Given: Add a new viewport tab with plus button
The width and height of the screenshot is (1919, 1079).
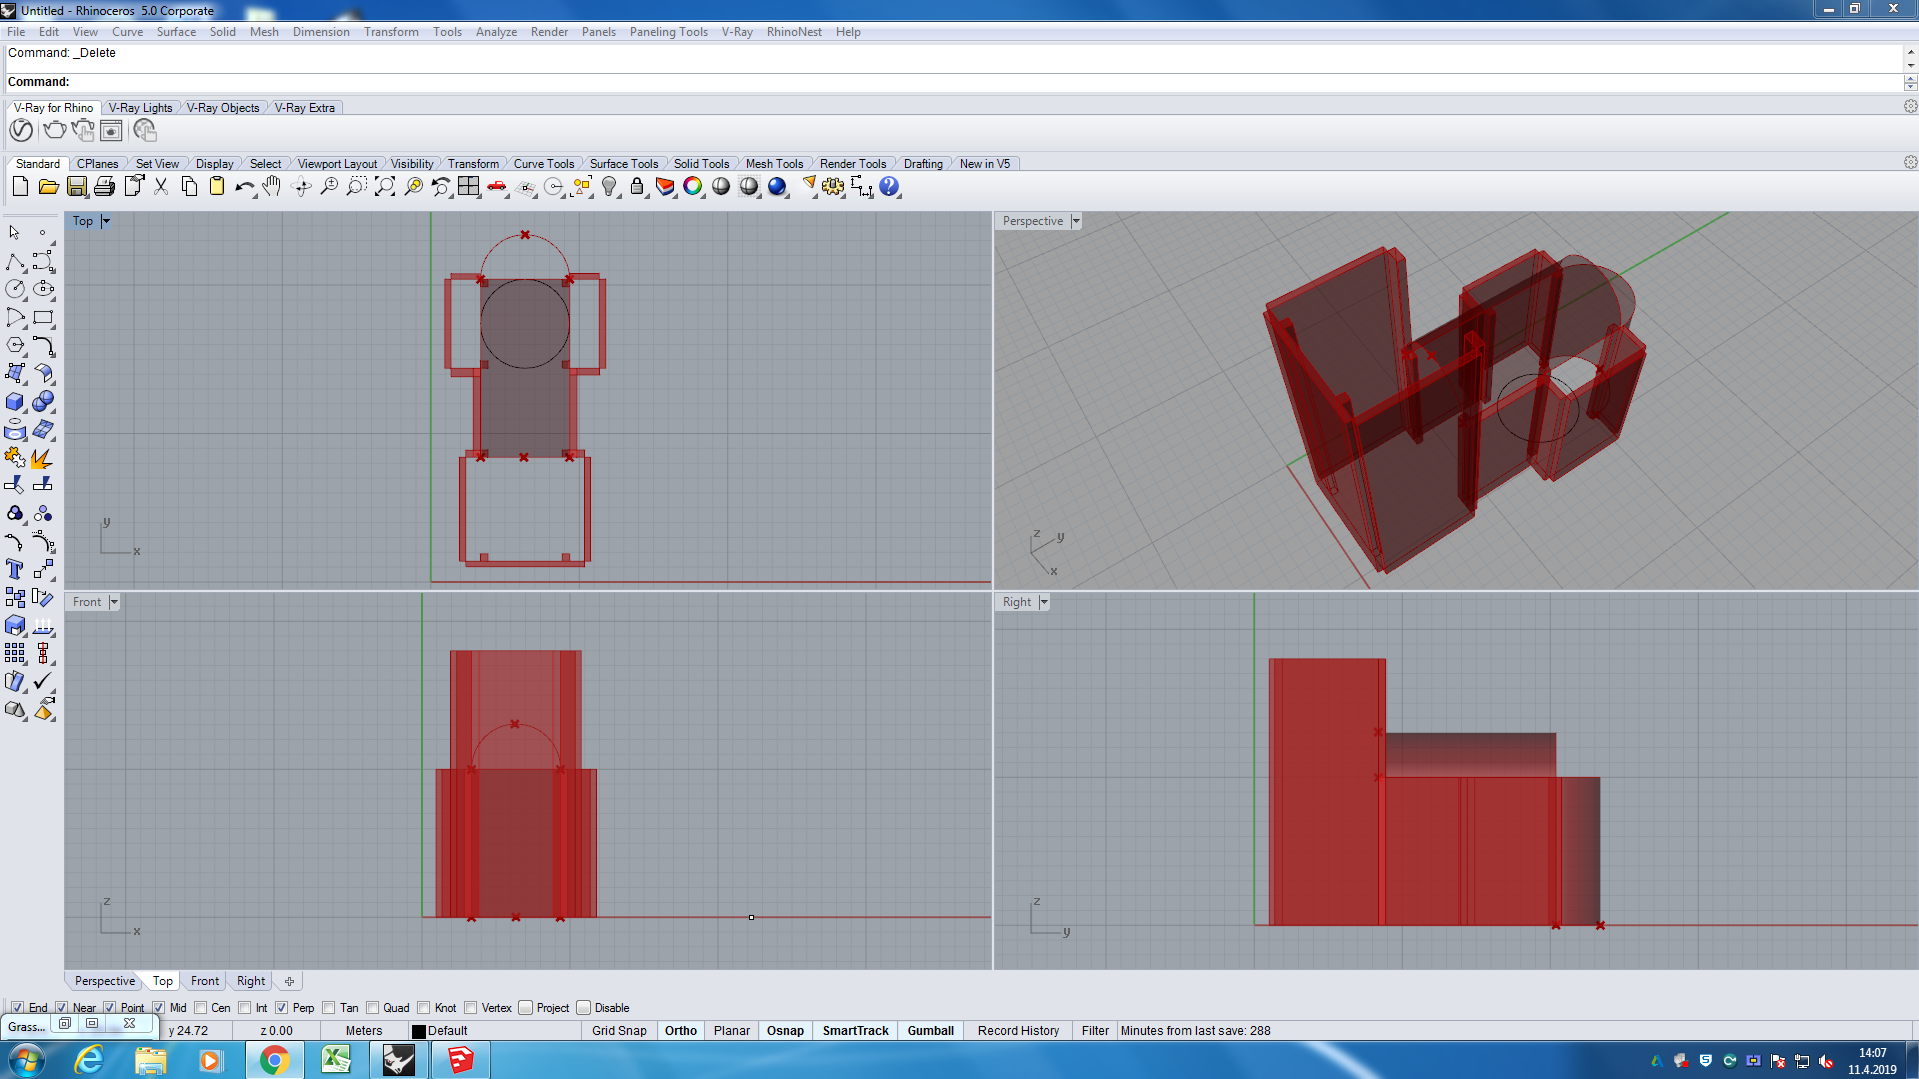Looking at the screenshot, I should click(x=289, y=981).
